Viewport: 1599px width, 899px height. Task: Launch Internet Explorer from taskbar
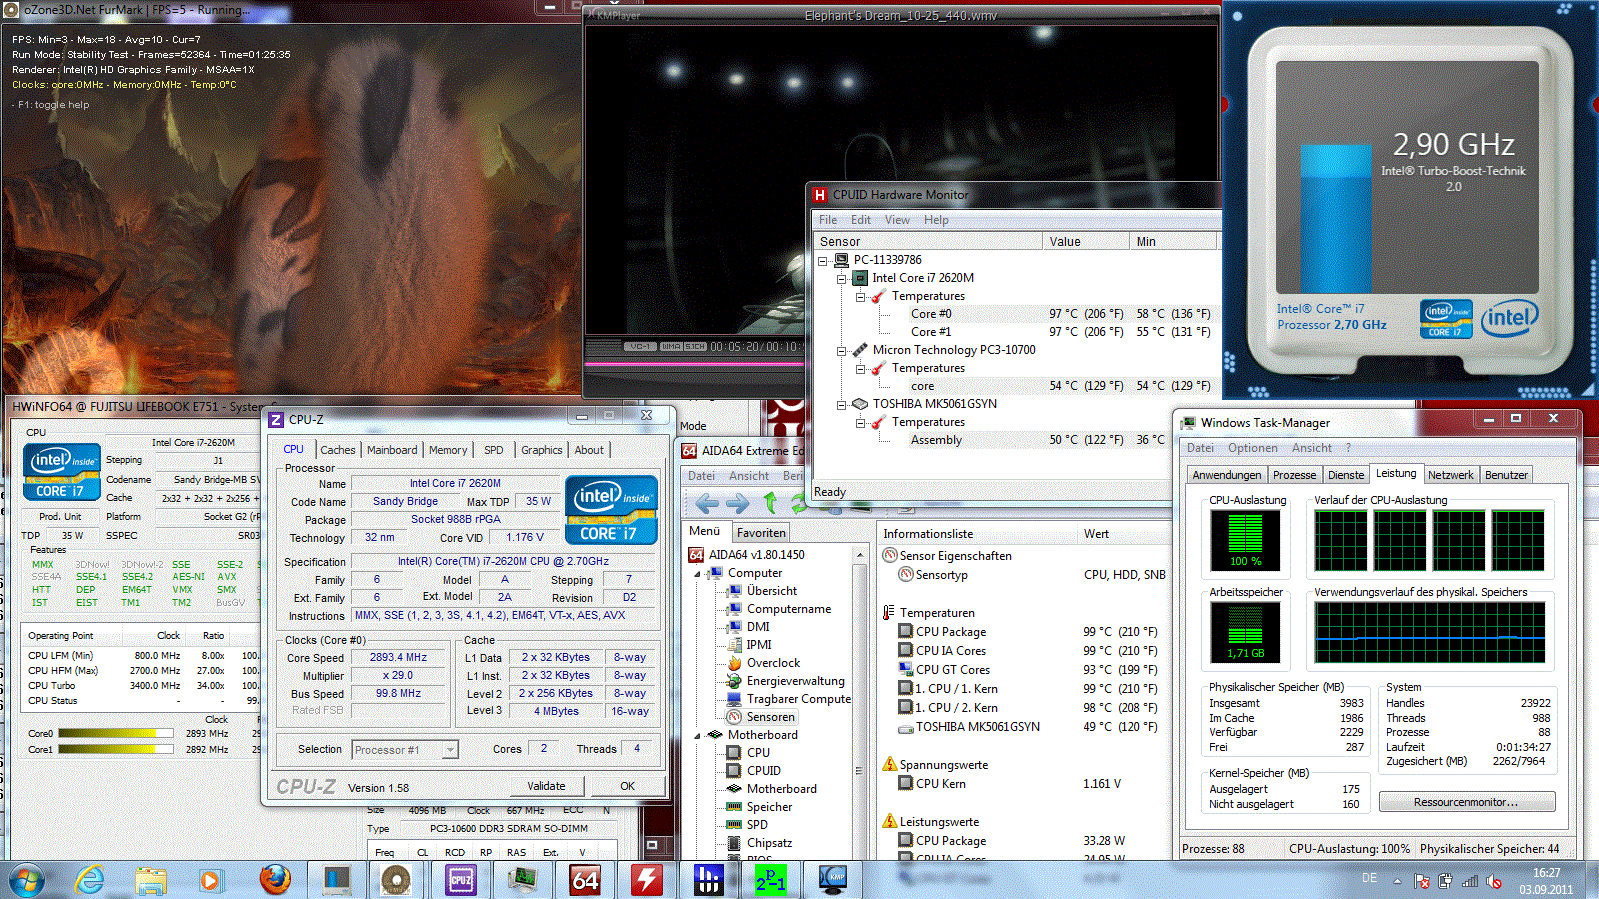[90, 880]
